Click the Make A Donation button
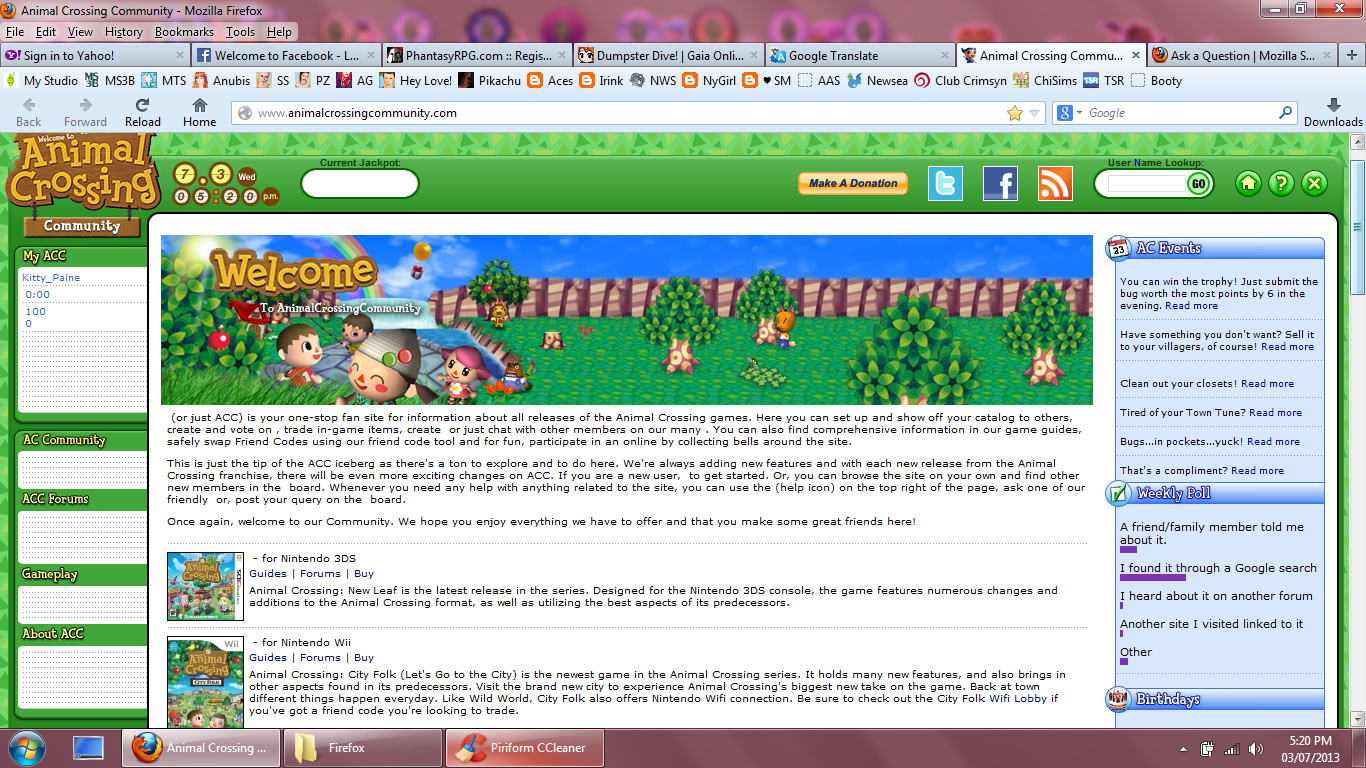Viewport: 1366px width, 768px height. 853,183
